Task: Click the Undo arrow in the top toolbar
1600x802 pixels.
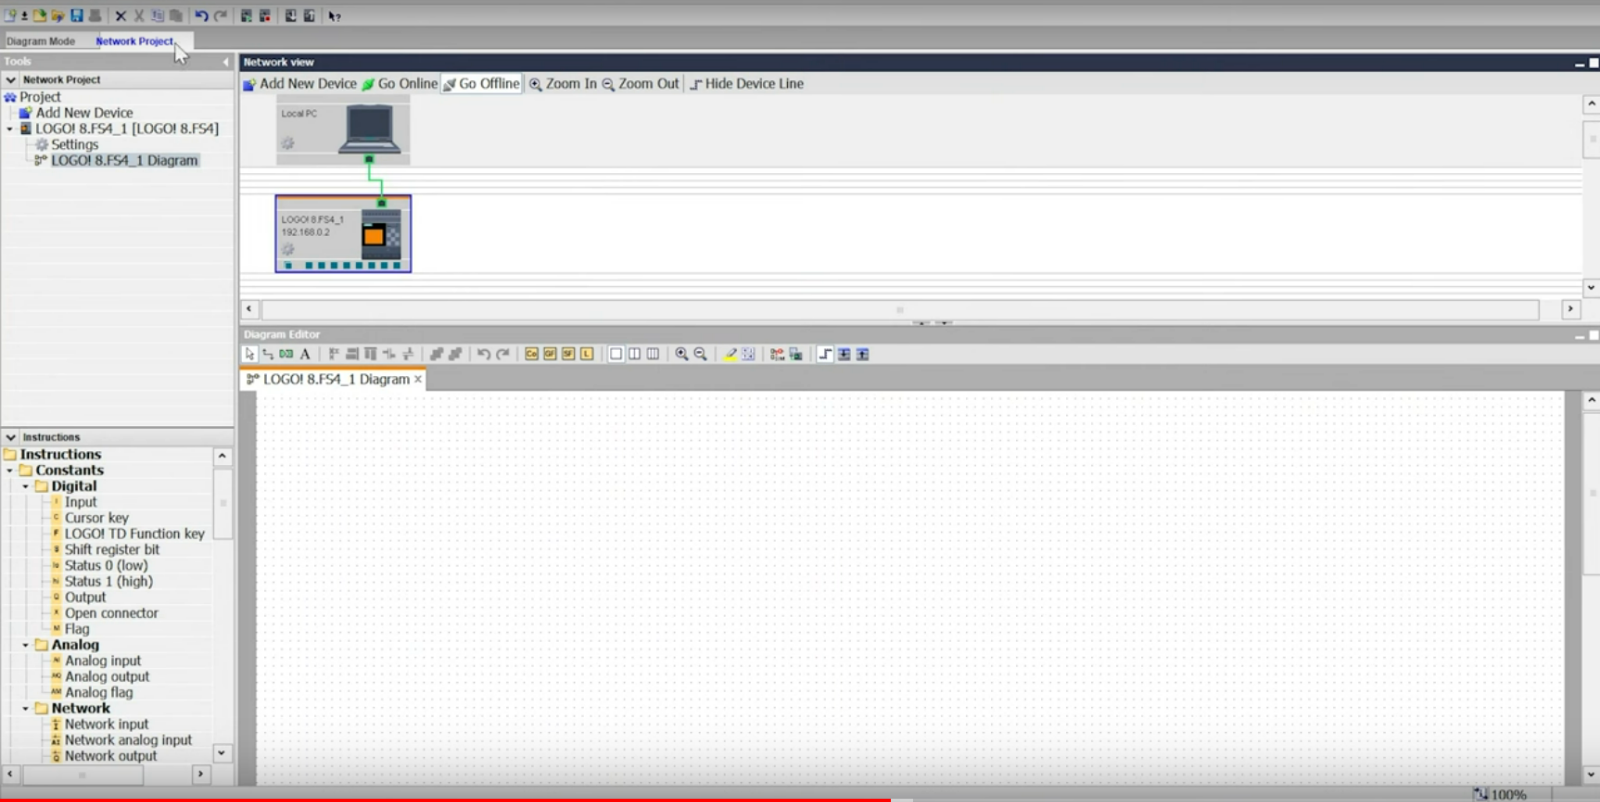Action: [201, 16]
